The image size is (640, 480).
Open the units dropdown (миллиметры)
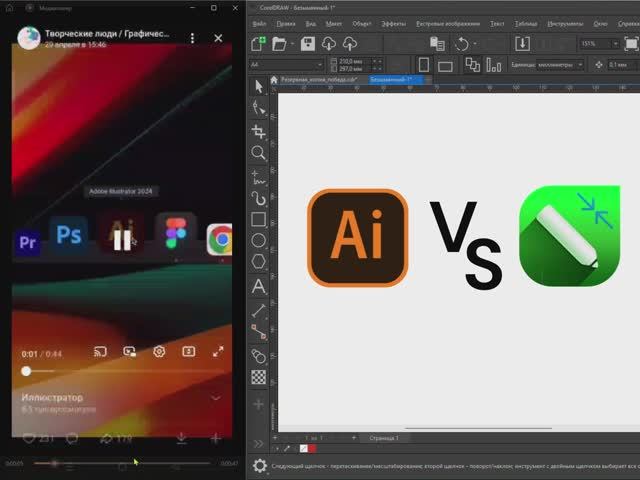point(560,64)
